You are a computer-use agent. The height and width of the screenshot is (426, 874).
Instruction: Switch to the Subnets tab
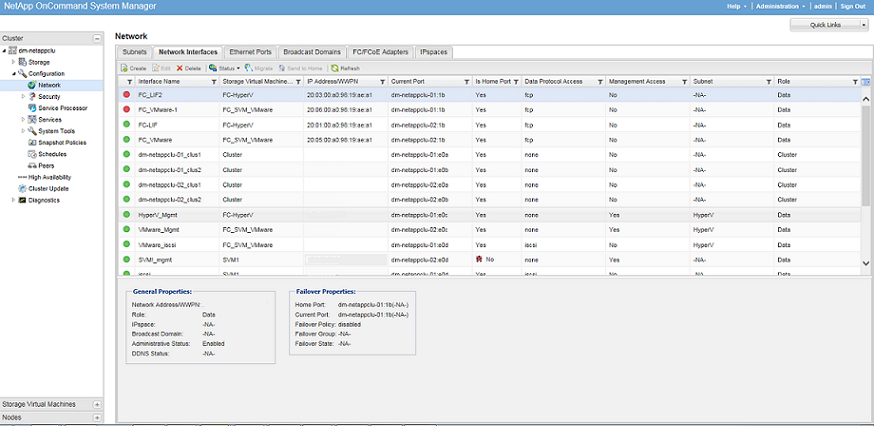tap(134, 52)
